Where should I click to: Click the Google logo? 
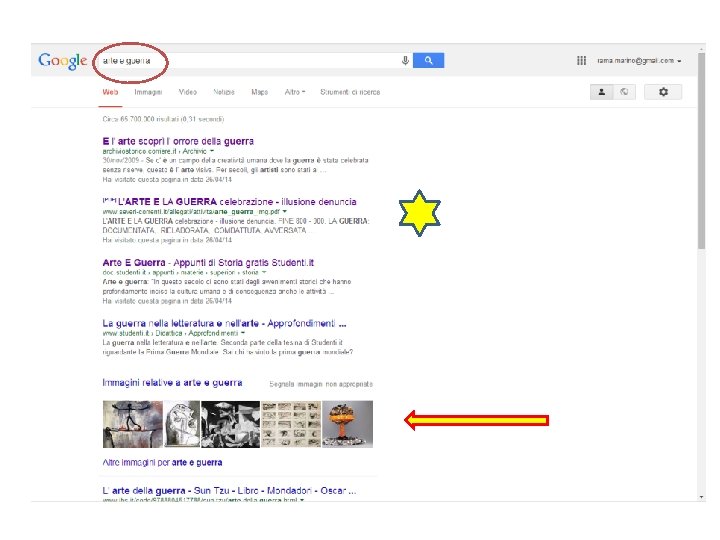click(62, 61)
